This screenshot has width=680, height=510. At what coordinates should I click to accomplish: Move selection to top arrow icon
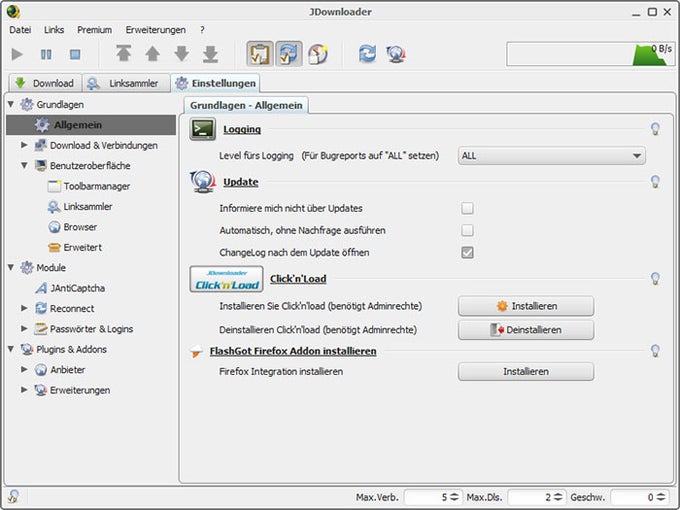click(124, 54)
